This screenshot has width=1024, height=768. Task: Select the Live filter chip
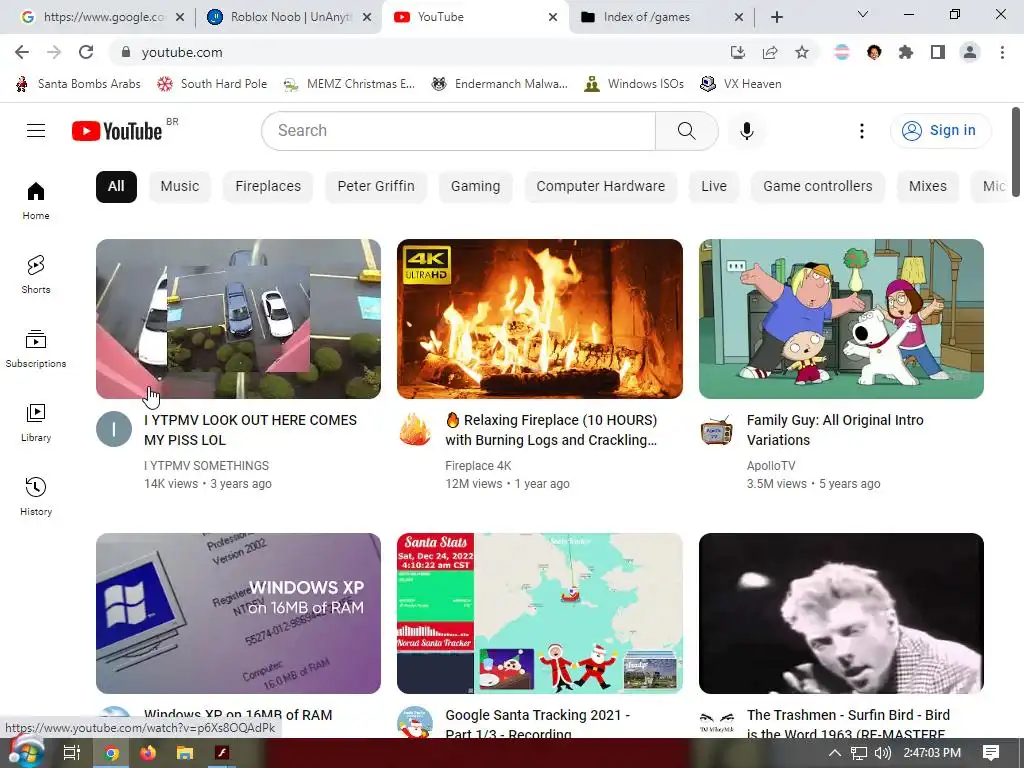(x=714, y=187)
